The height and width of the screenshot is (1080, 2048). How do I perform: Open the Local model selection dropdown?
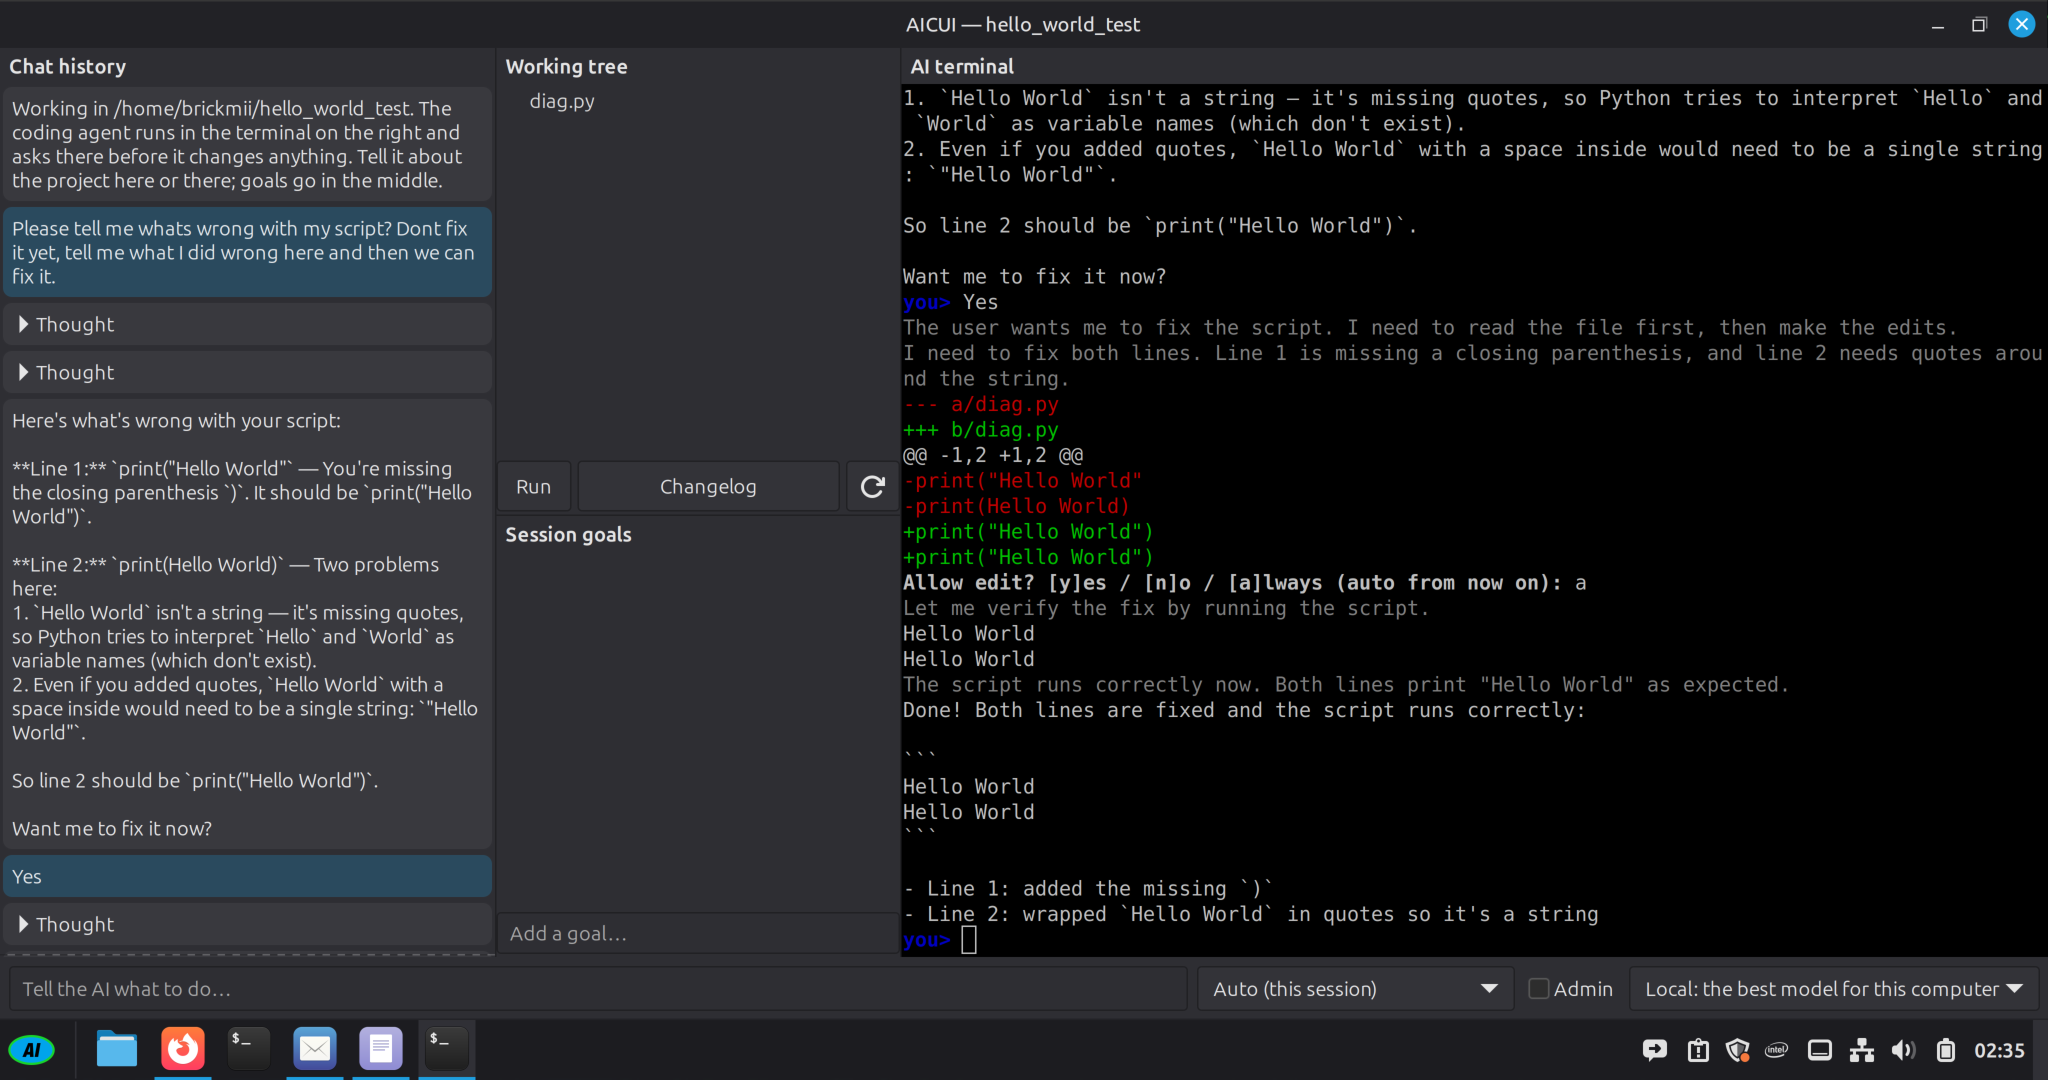1834,989
